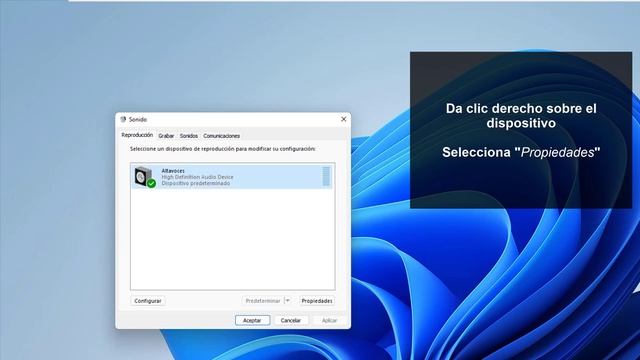Select the "Altavoces" device name
Image resolution: width=640 pixels, height=360 pixels.
click(x=173, y=171)
